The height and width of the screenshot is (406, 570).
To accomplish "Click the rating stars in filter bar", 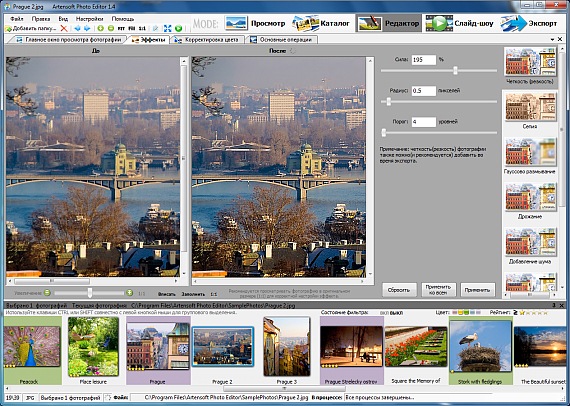I will tap(533, 313).
